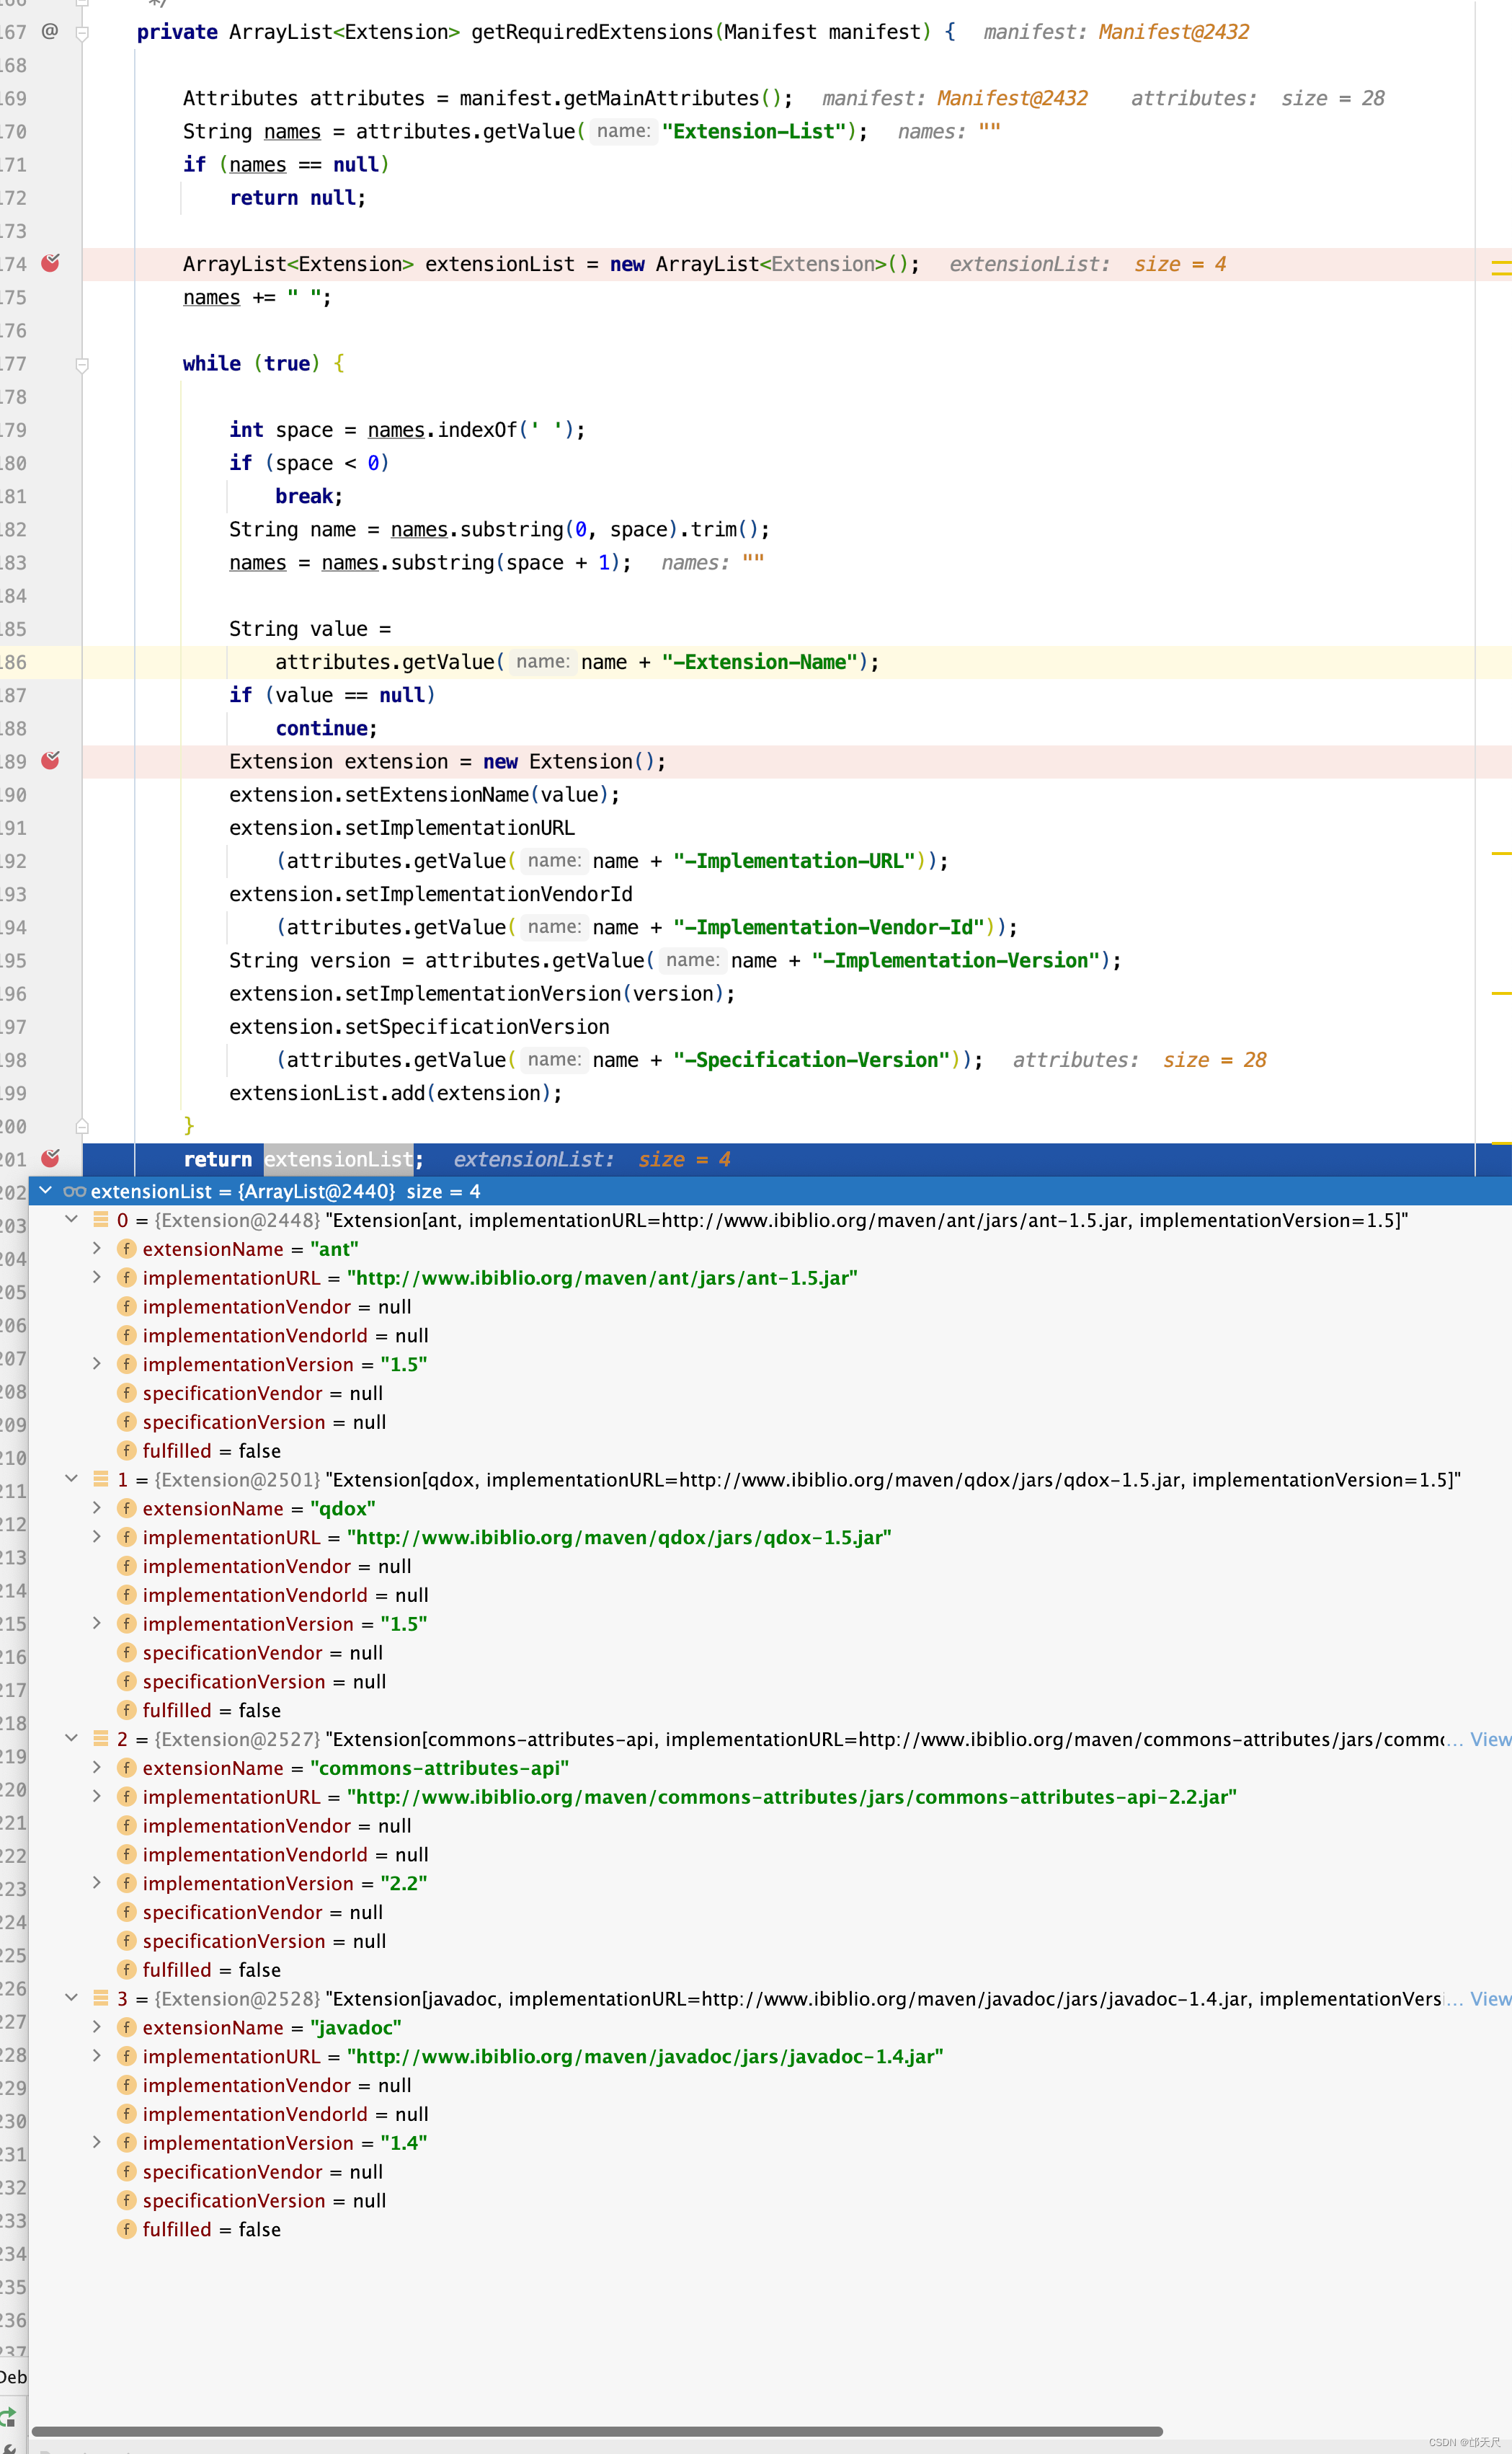This screenshot has width=1512, height=2454.
Task: Select extensionName "commons-attributes-api" tree row
Action: tap(355, 1768)
